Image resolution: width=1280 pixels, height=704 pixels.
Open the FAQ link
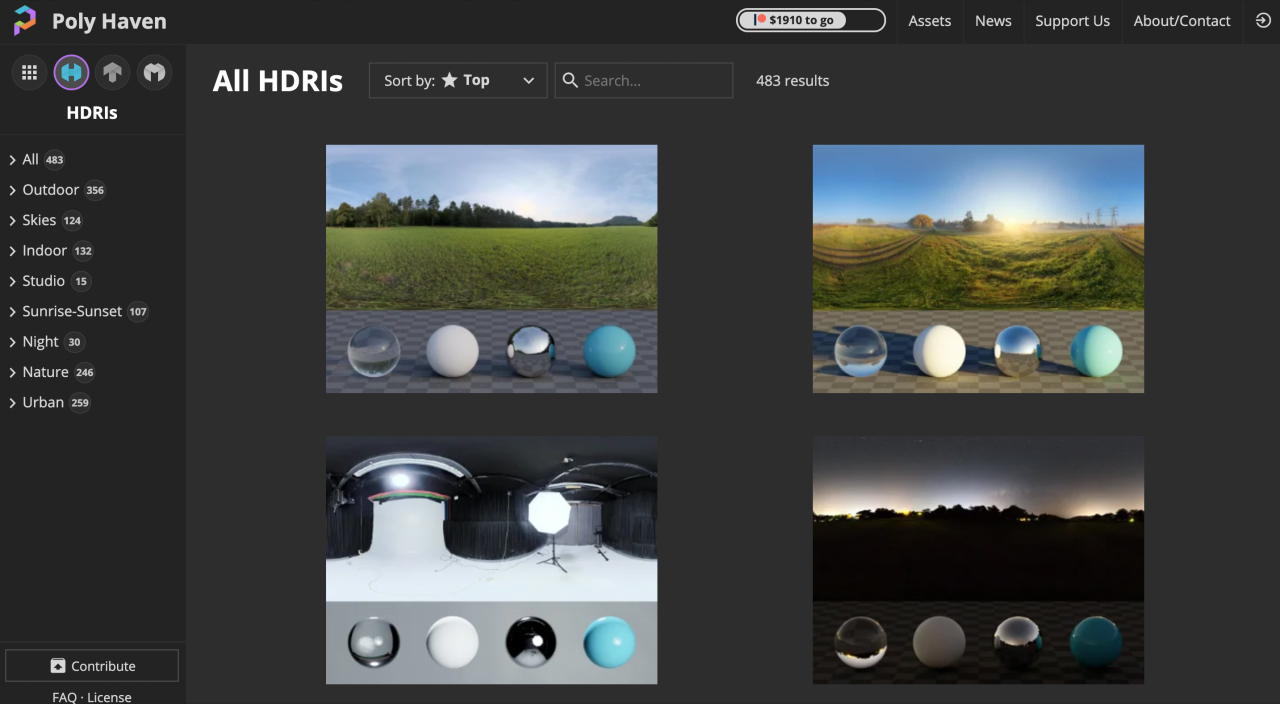[64, 697]
